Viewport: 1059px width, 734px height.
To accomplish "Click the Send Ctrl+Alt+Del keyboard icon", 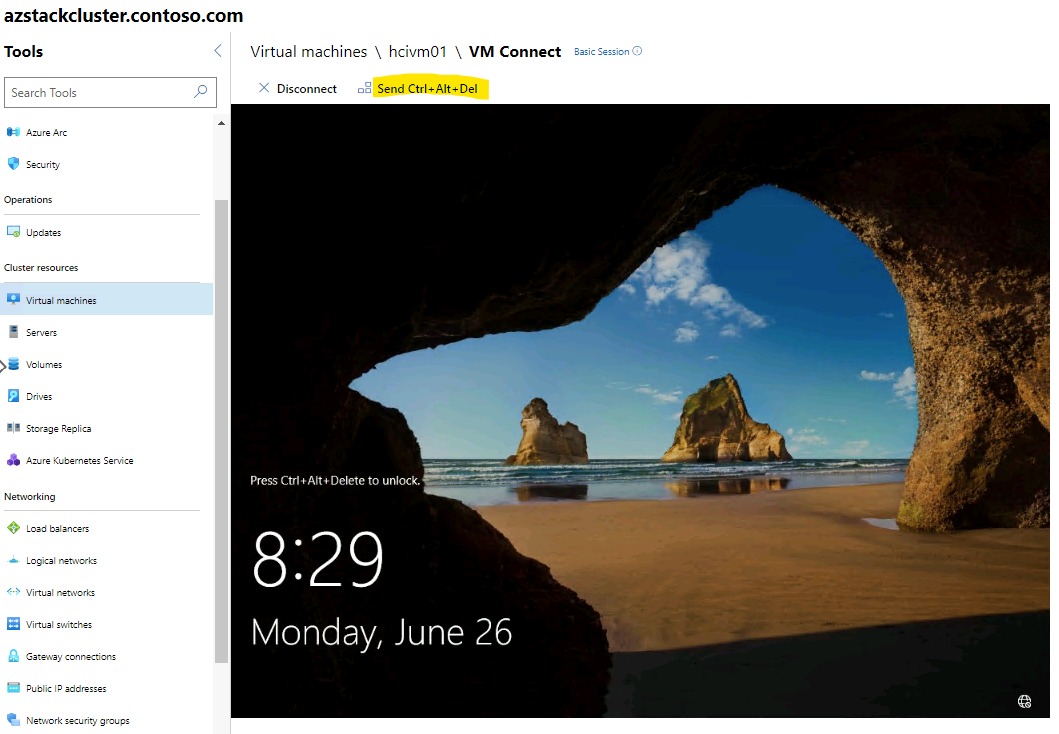I will (x=364, y=88).
